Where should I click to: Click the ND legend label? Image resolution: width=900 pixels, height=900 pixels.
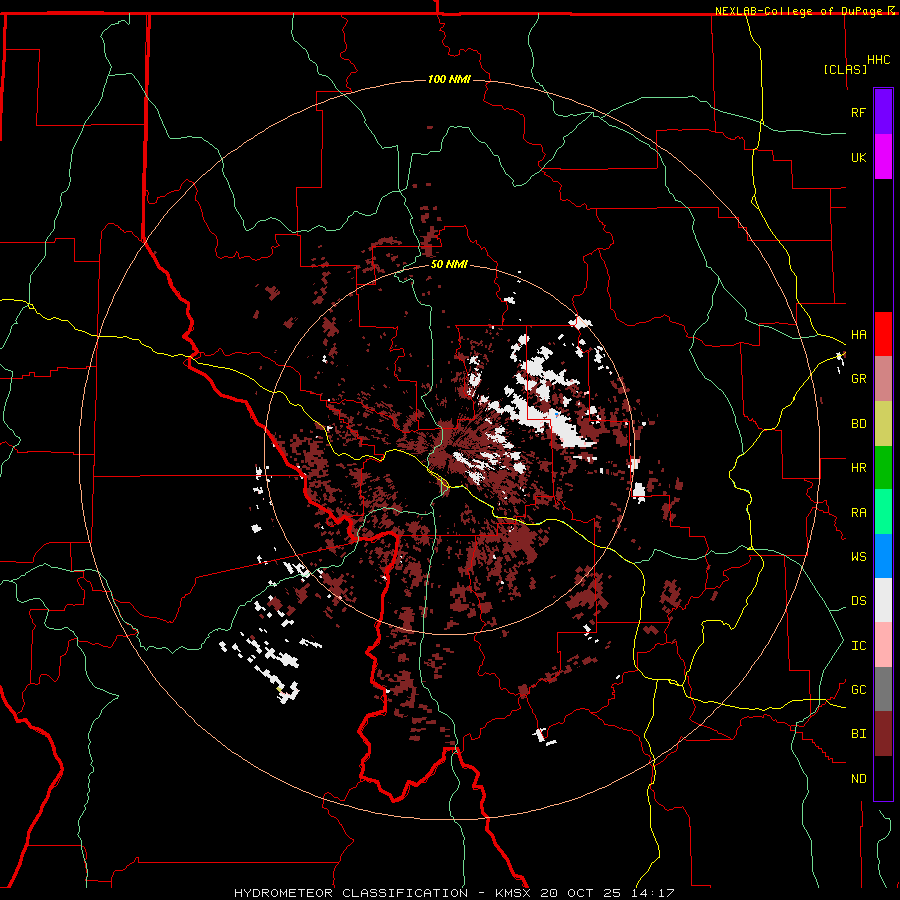(x=858, y=778)
